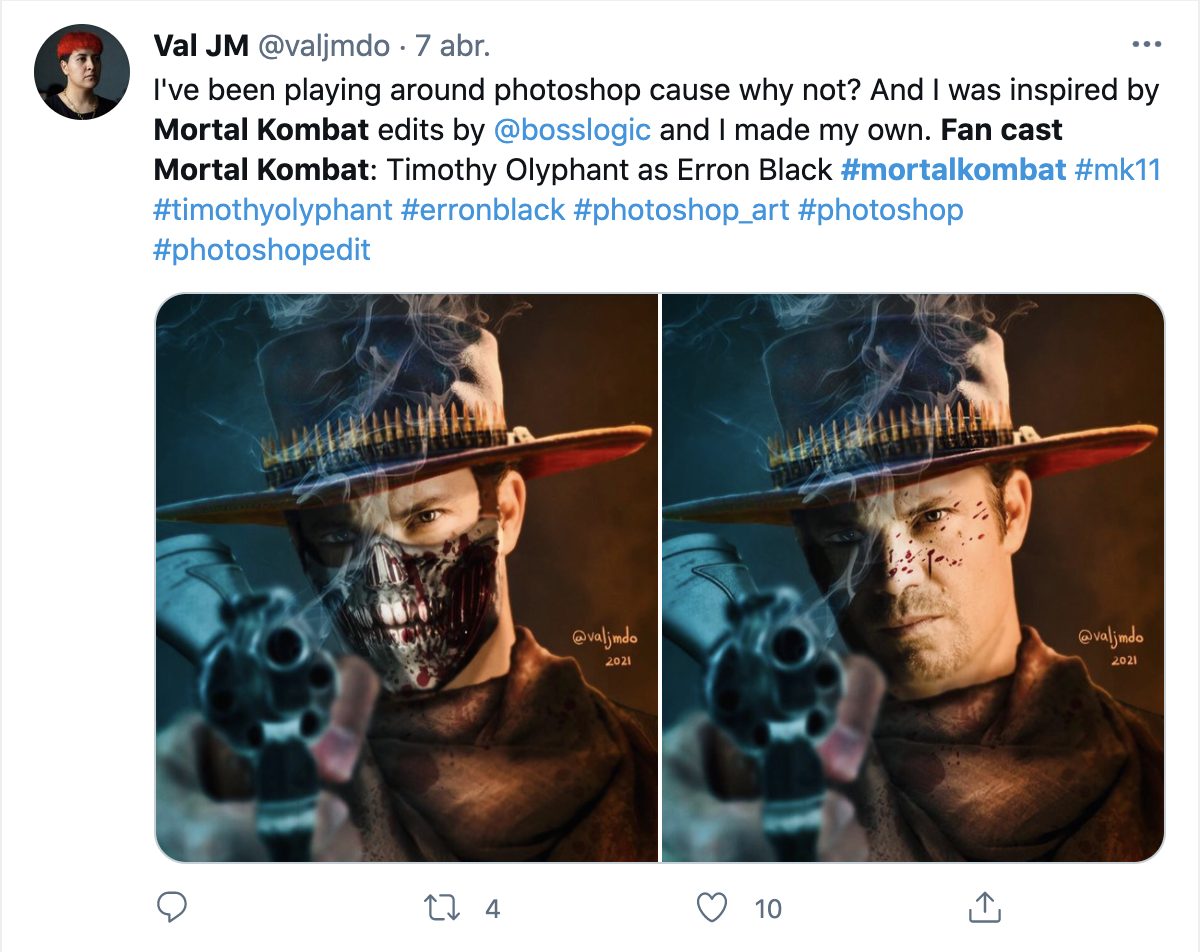Follow the #timothyolyphant hashtag link
1202x952 pixels.
tap(272, 210)
